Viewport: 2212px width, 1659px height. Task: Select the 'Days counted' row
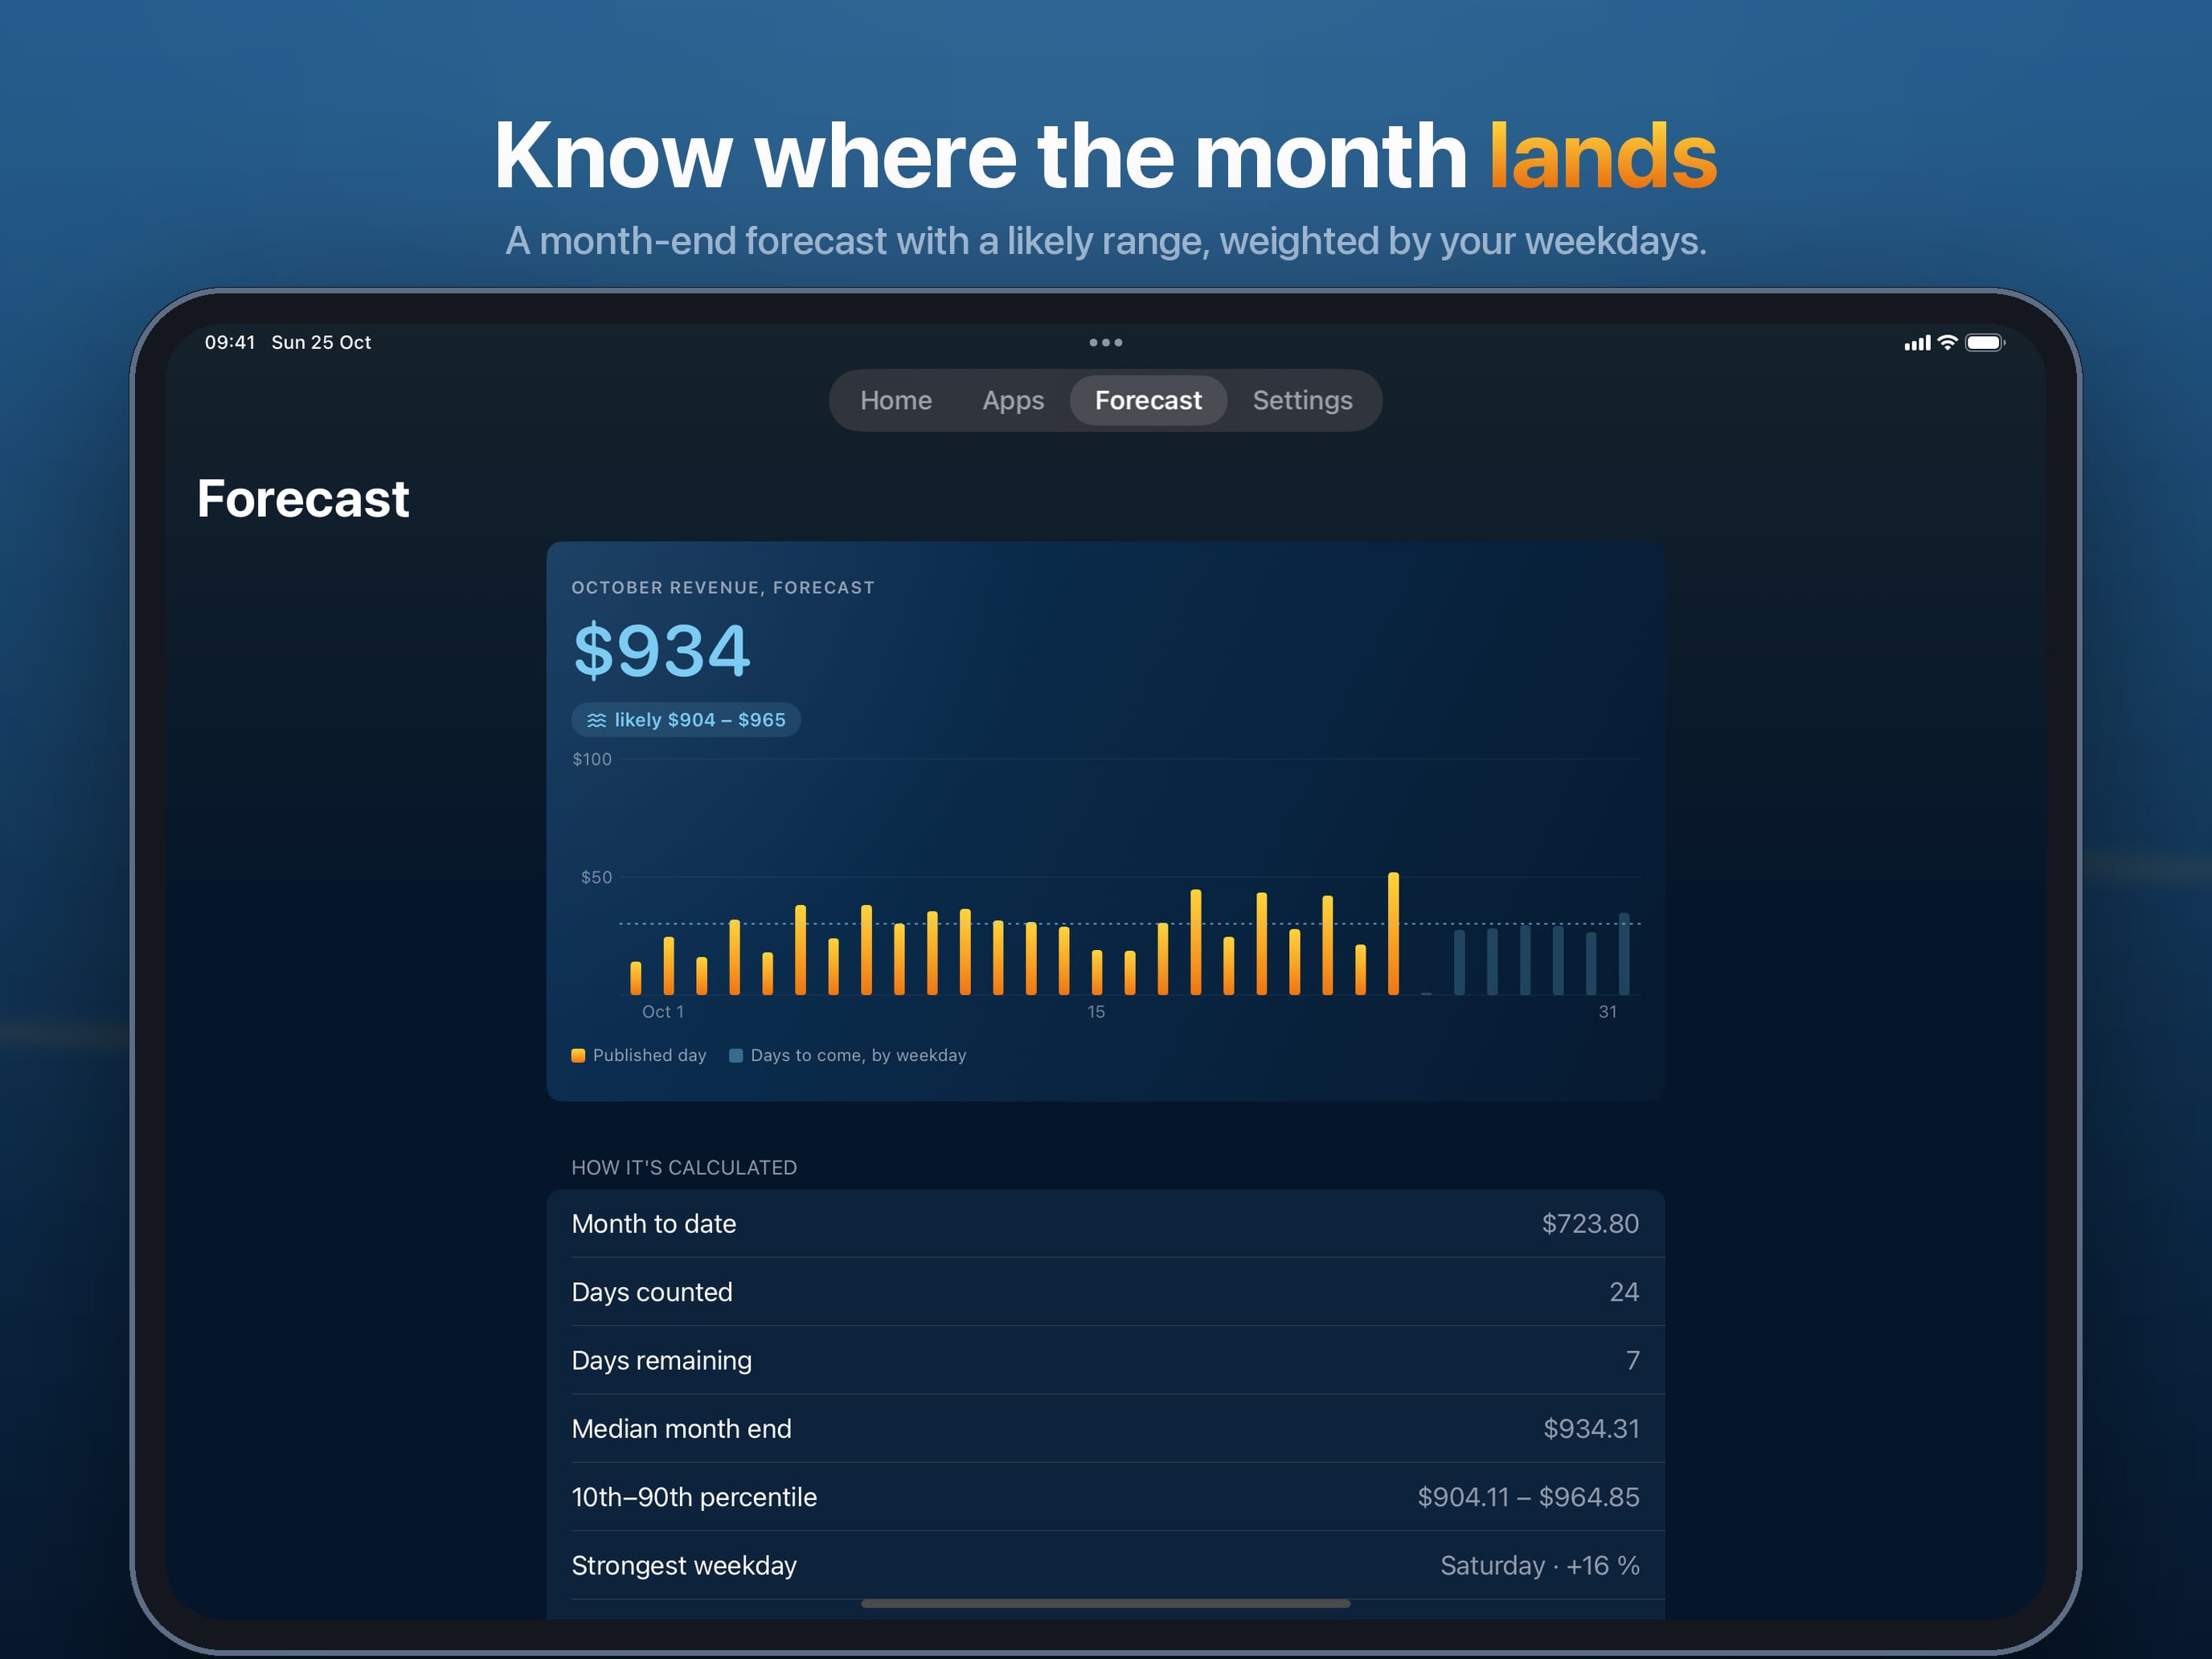[x=1105, y=1291]
